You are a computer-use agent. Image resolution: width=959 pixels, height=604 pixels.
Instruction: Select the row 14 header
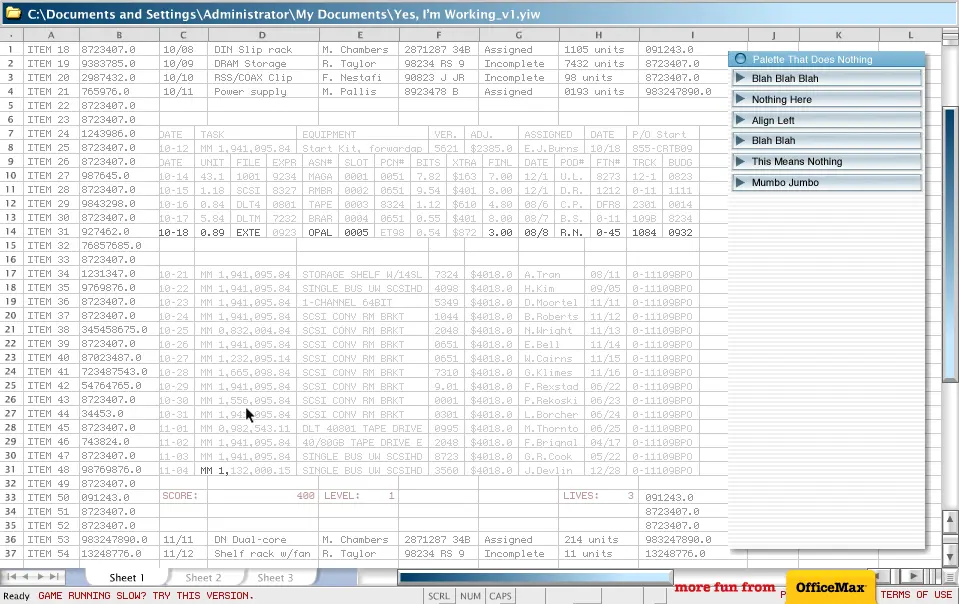click(x=11, y=232)
